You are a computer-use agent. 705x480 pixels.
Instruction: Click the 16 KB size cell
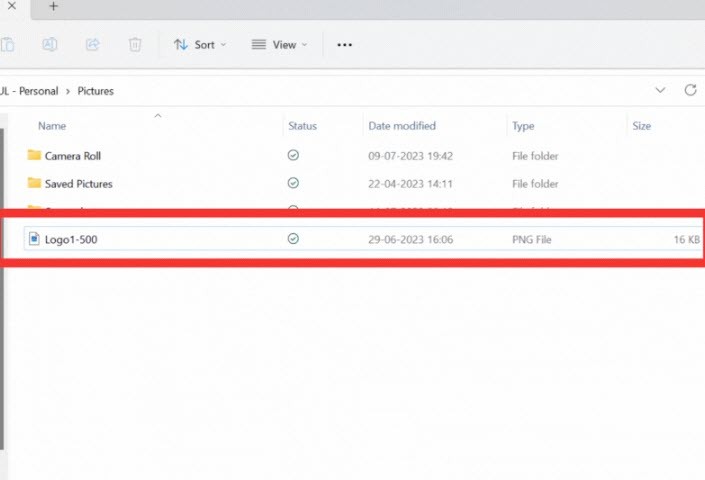[x=686, y=240]
